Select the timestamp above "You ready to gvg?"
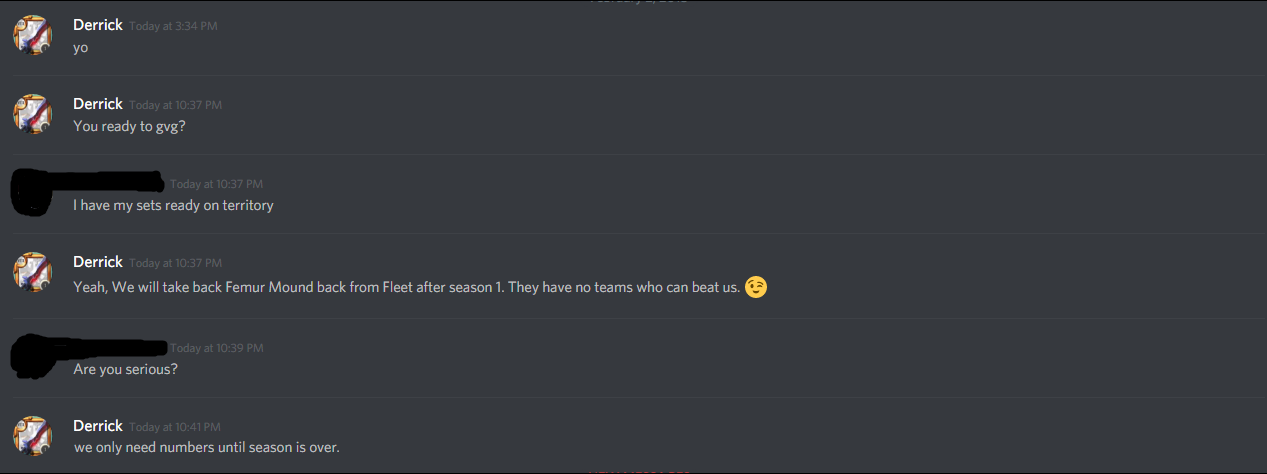Screen dimensions: 1267x474 176,105
